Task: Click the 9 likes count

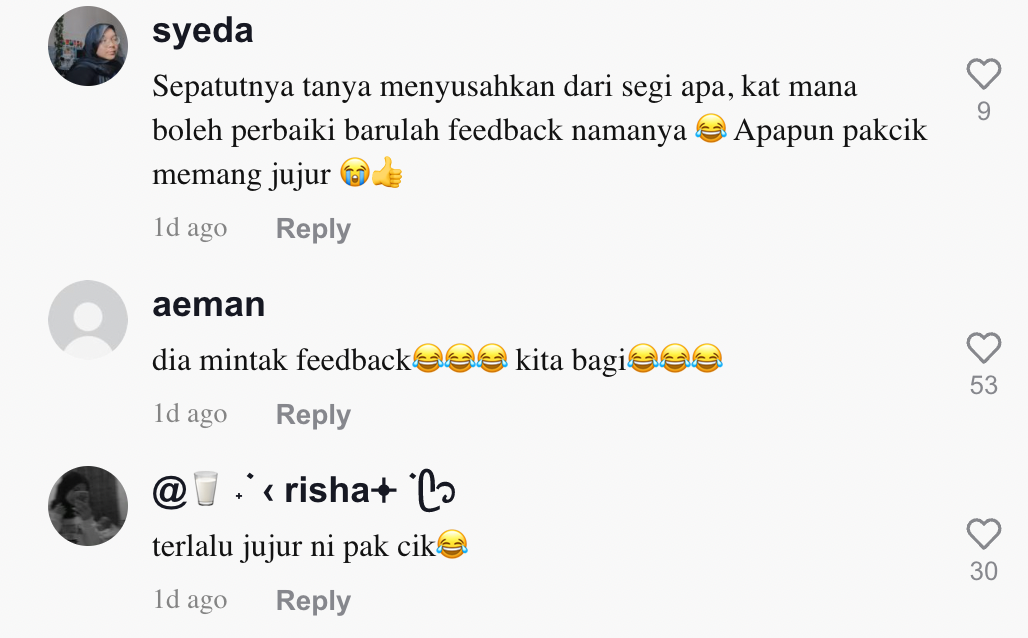Action: (x=984, y=111)
